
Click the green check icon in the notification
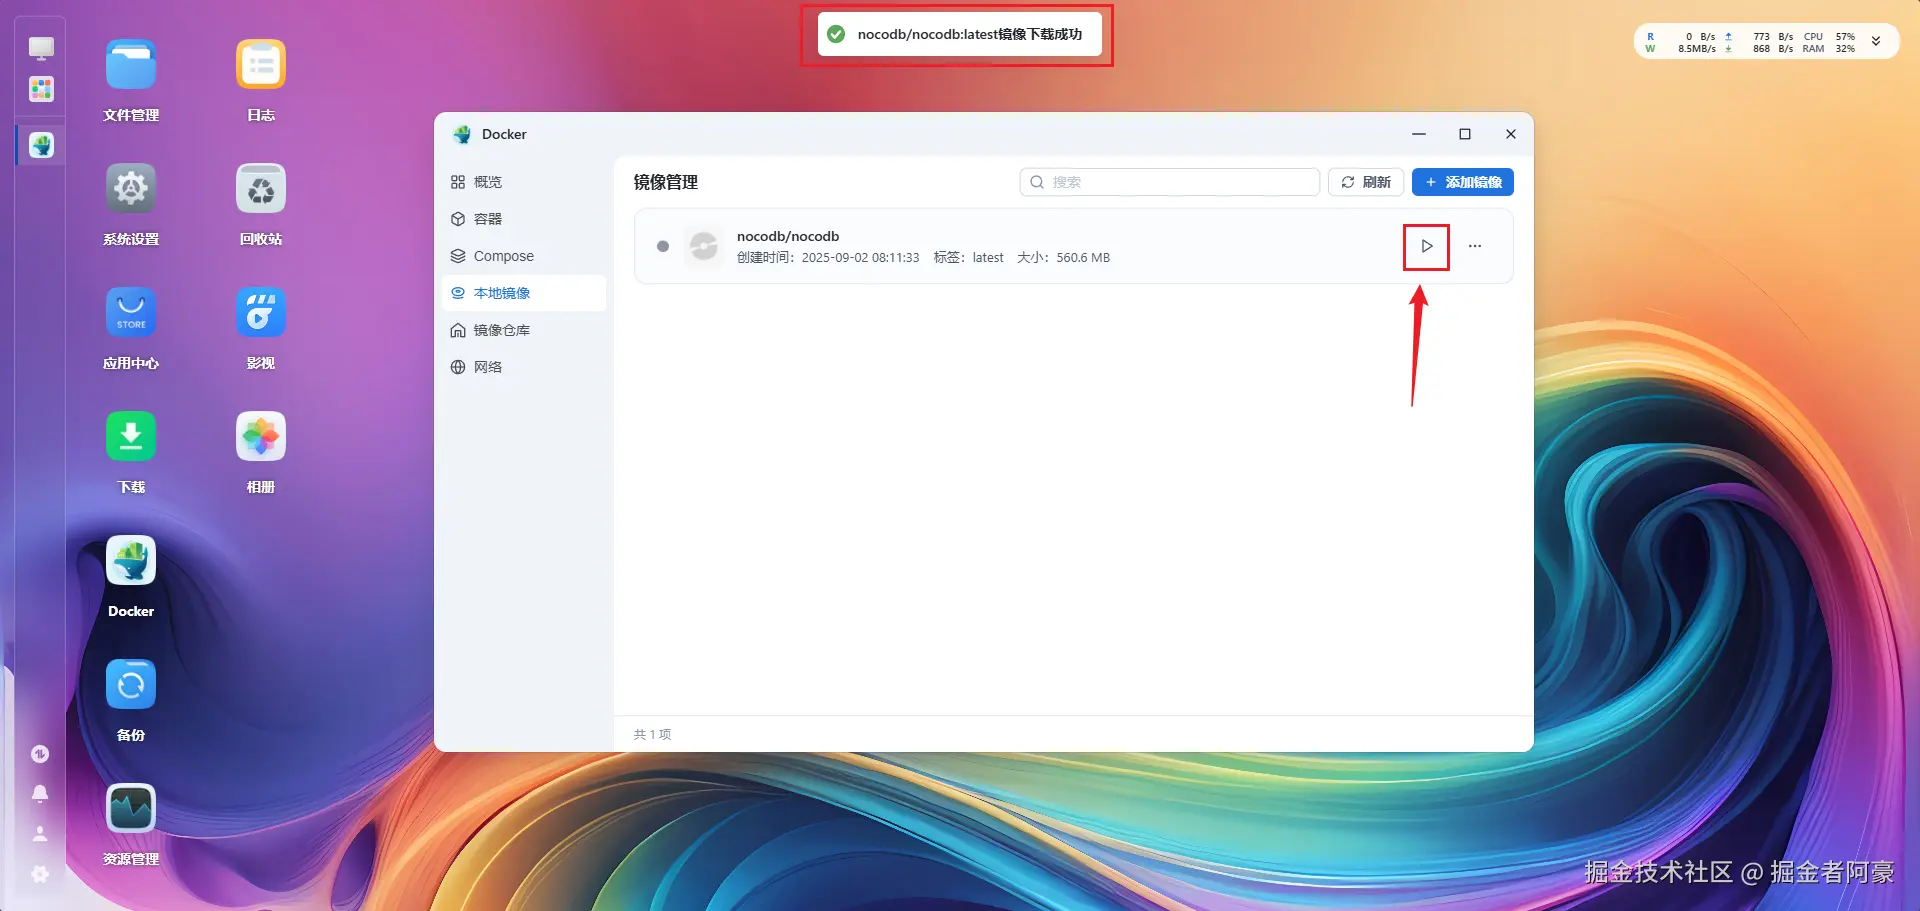coord(836,34)
